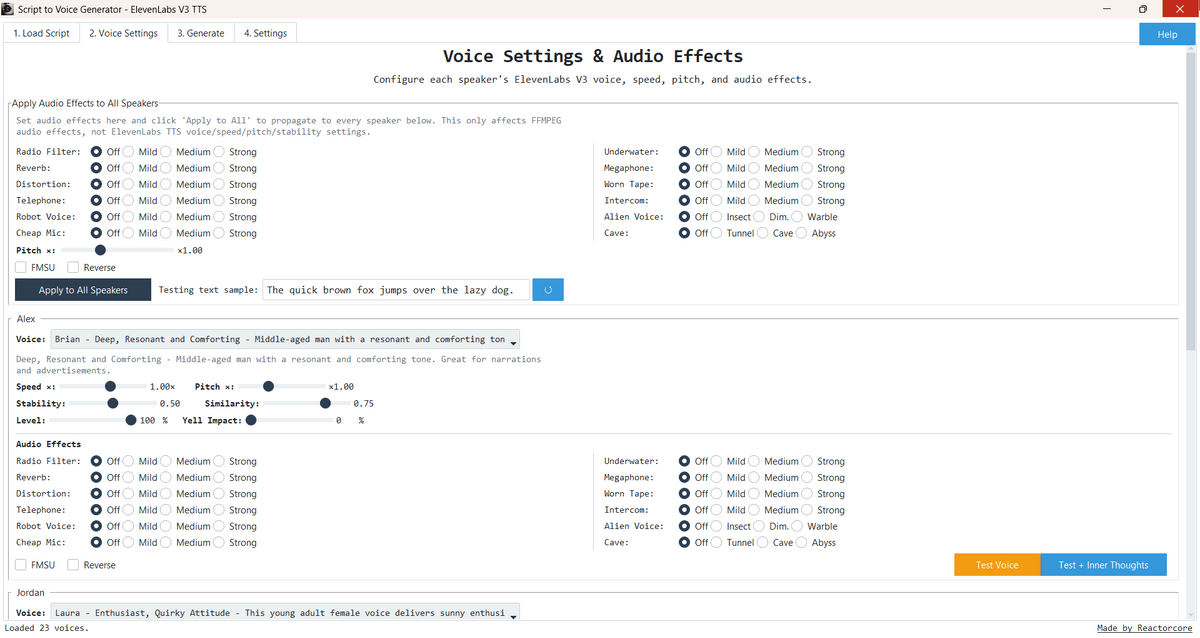The height and width of the screenshot is (638, 1200).
Task: Switch to the 1. Load Script tab
Action: pos(41,33)
